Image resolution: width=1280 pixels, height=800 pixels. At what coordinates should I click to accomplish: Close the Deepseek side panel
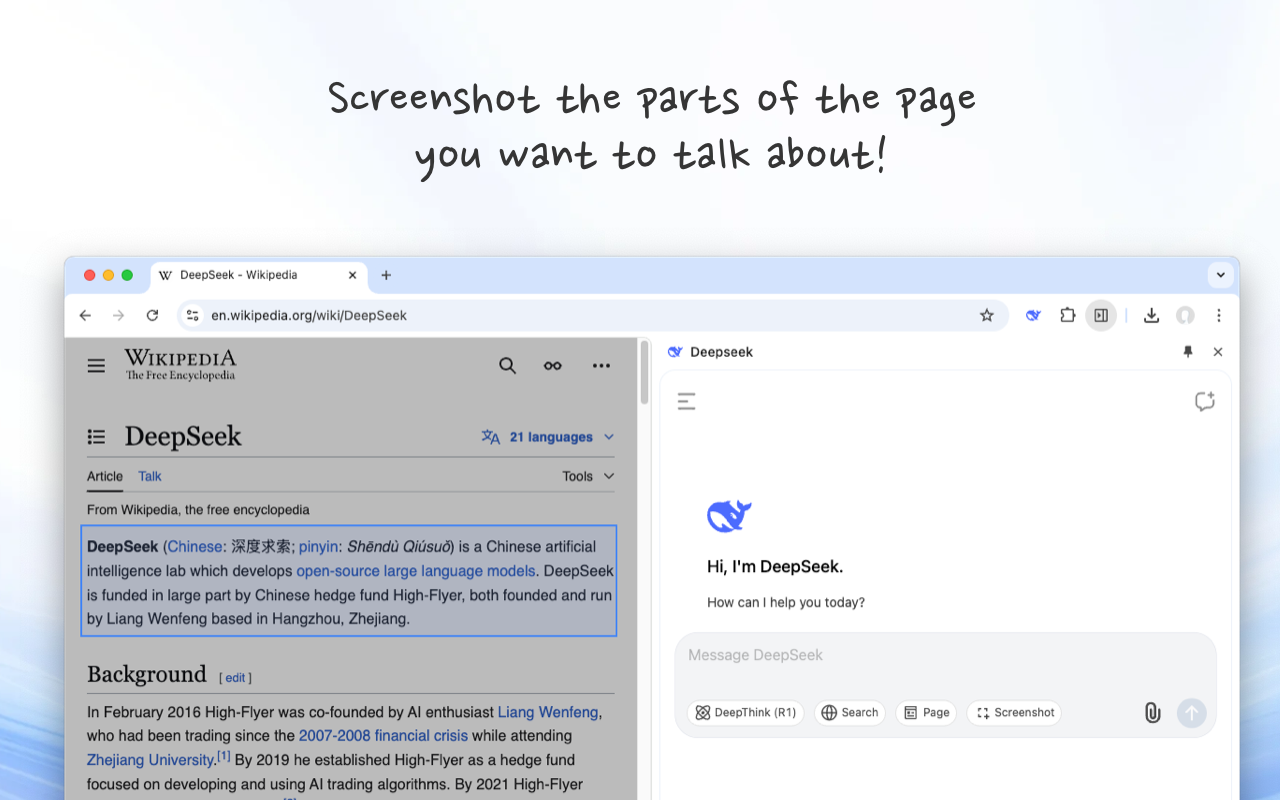click(1218, 352)
